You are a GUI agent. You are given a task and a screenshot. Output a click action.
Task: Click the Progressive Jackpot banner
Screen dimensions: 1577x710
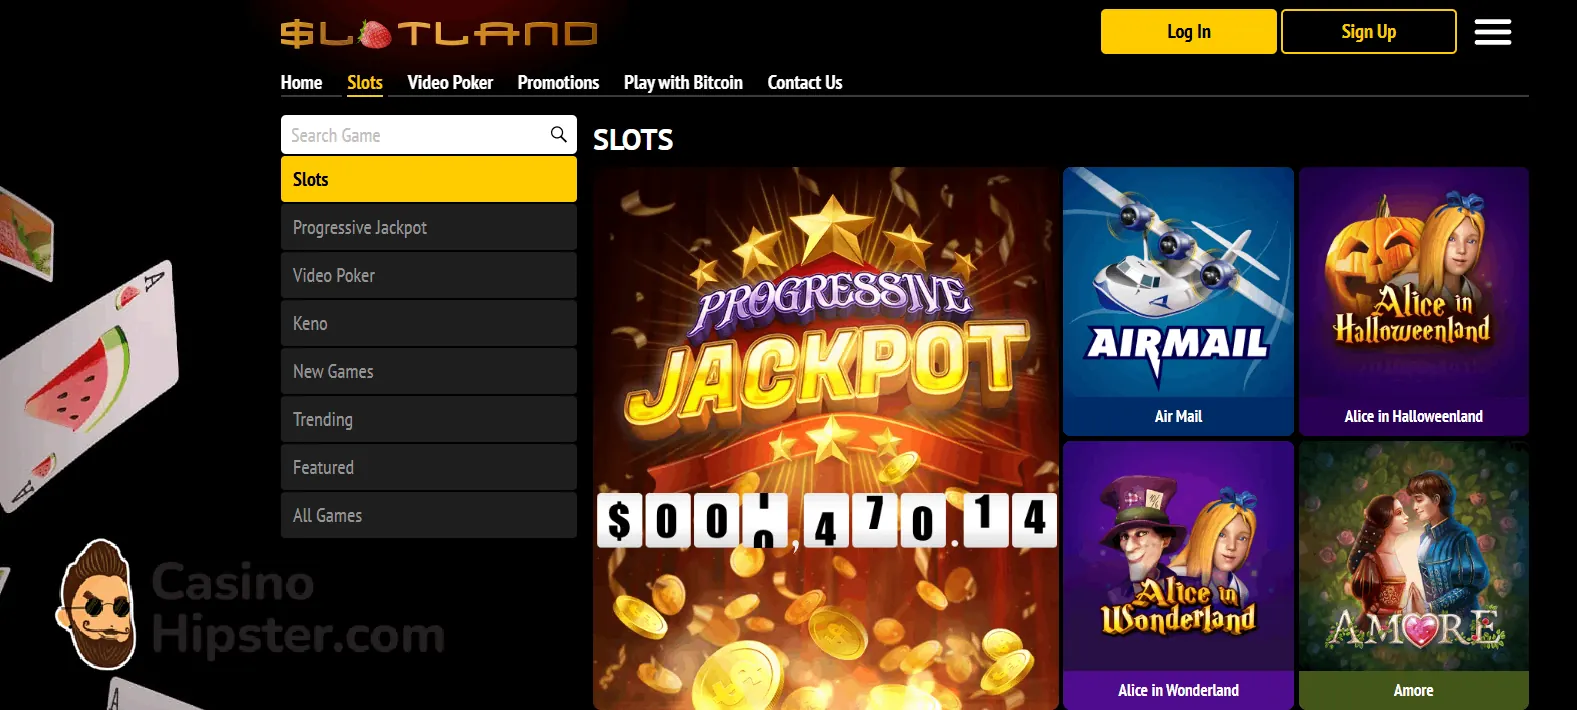[826, 438]
